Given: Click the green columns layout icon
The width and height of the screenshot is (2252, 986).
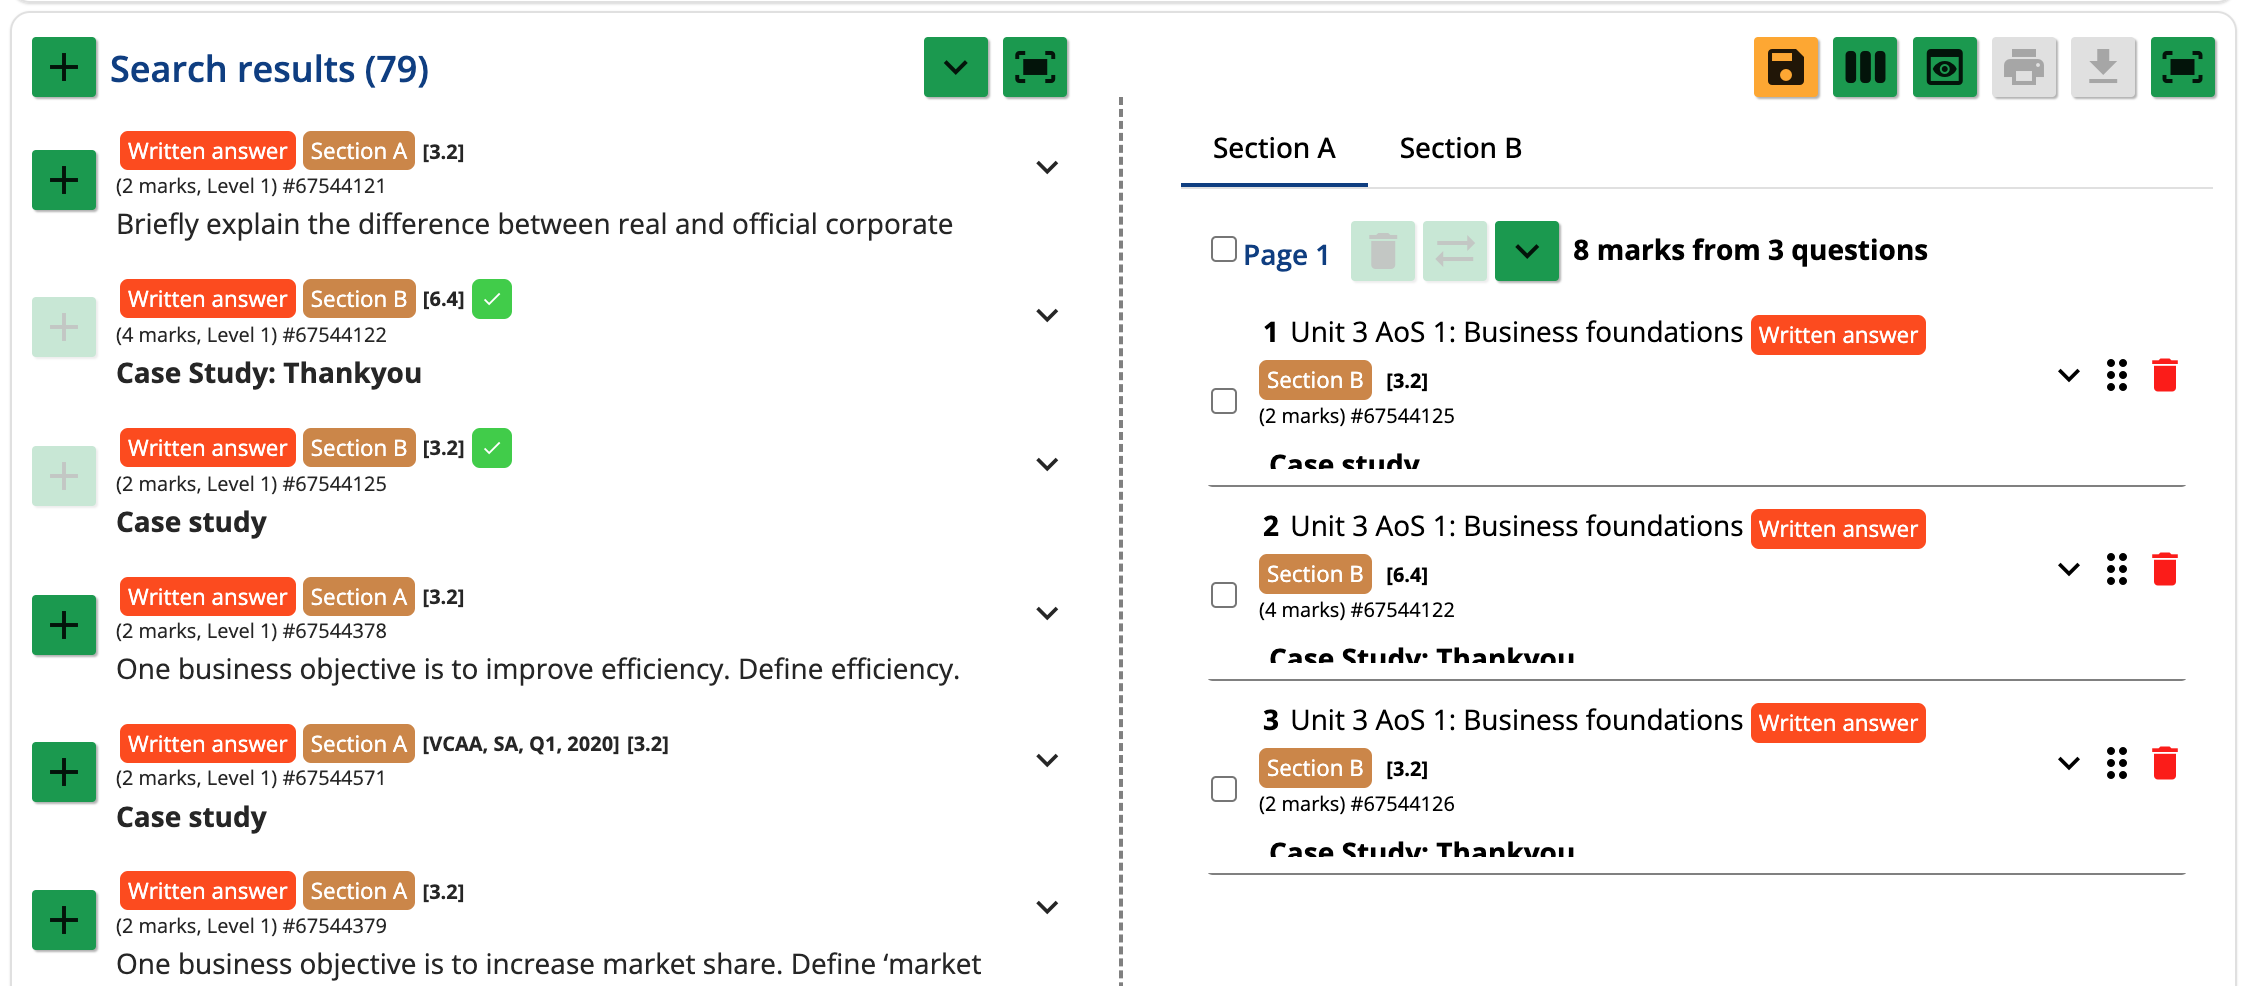Looking at the screenshot, I should [1865, 68].
